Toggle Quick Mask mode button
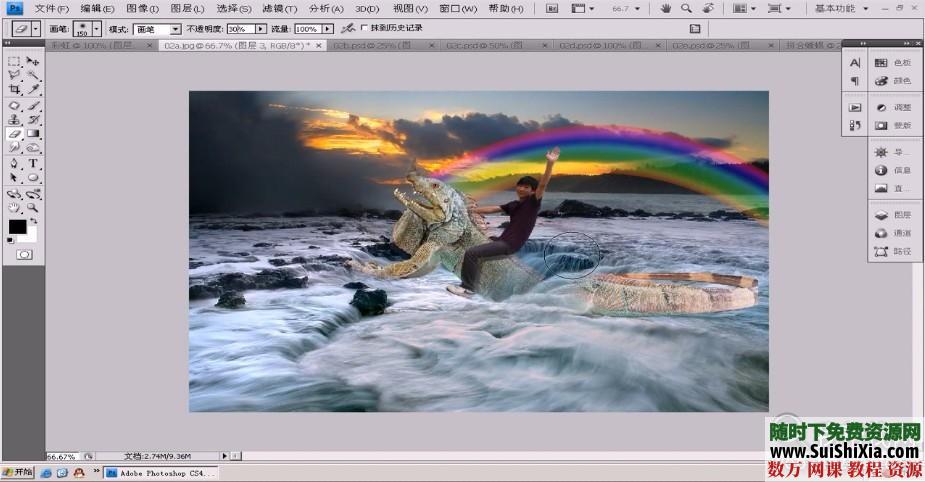The image size is (925, 482). coord(24,255)
